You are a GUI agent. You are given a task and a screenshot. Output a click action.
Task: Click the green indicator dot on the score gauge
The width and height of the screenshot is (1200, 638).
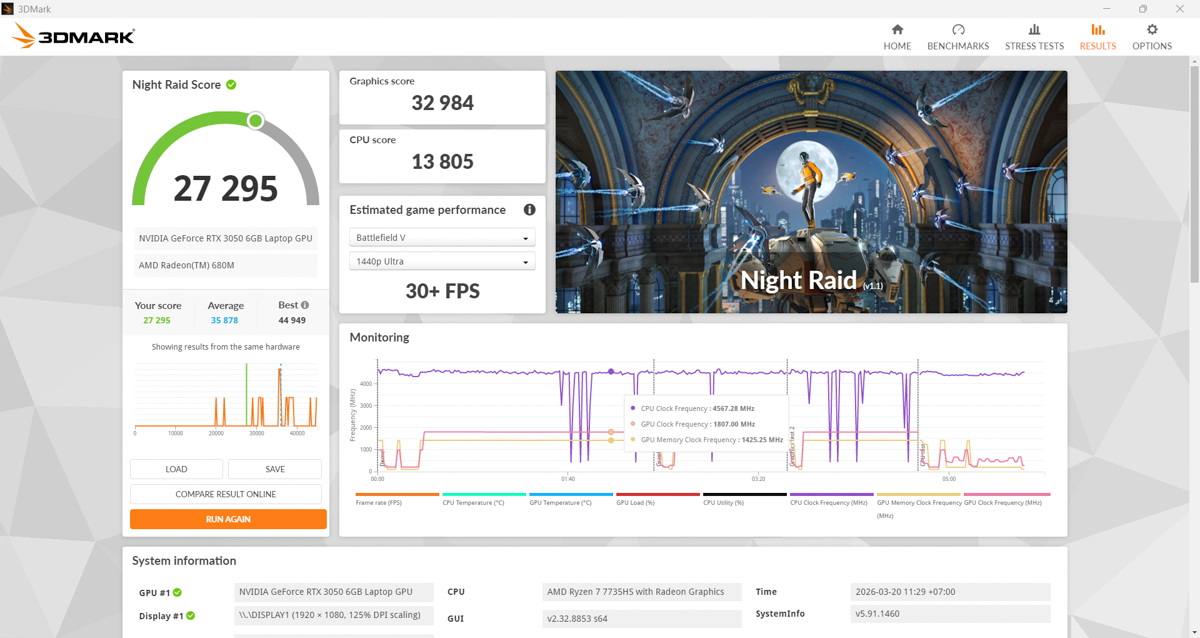coord(255,121)
